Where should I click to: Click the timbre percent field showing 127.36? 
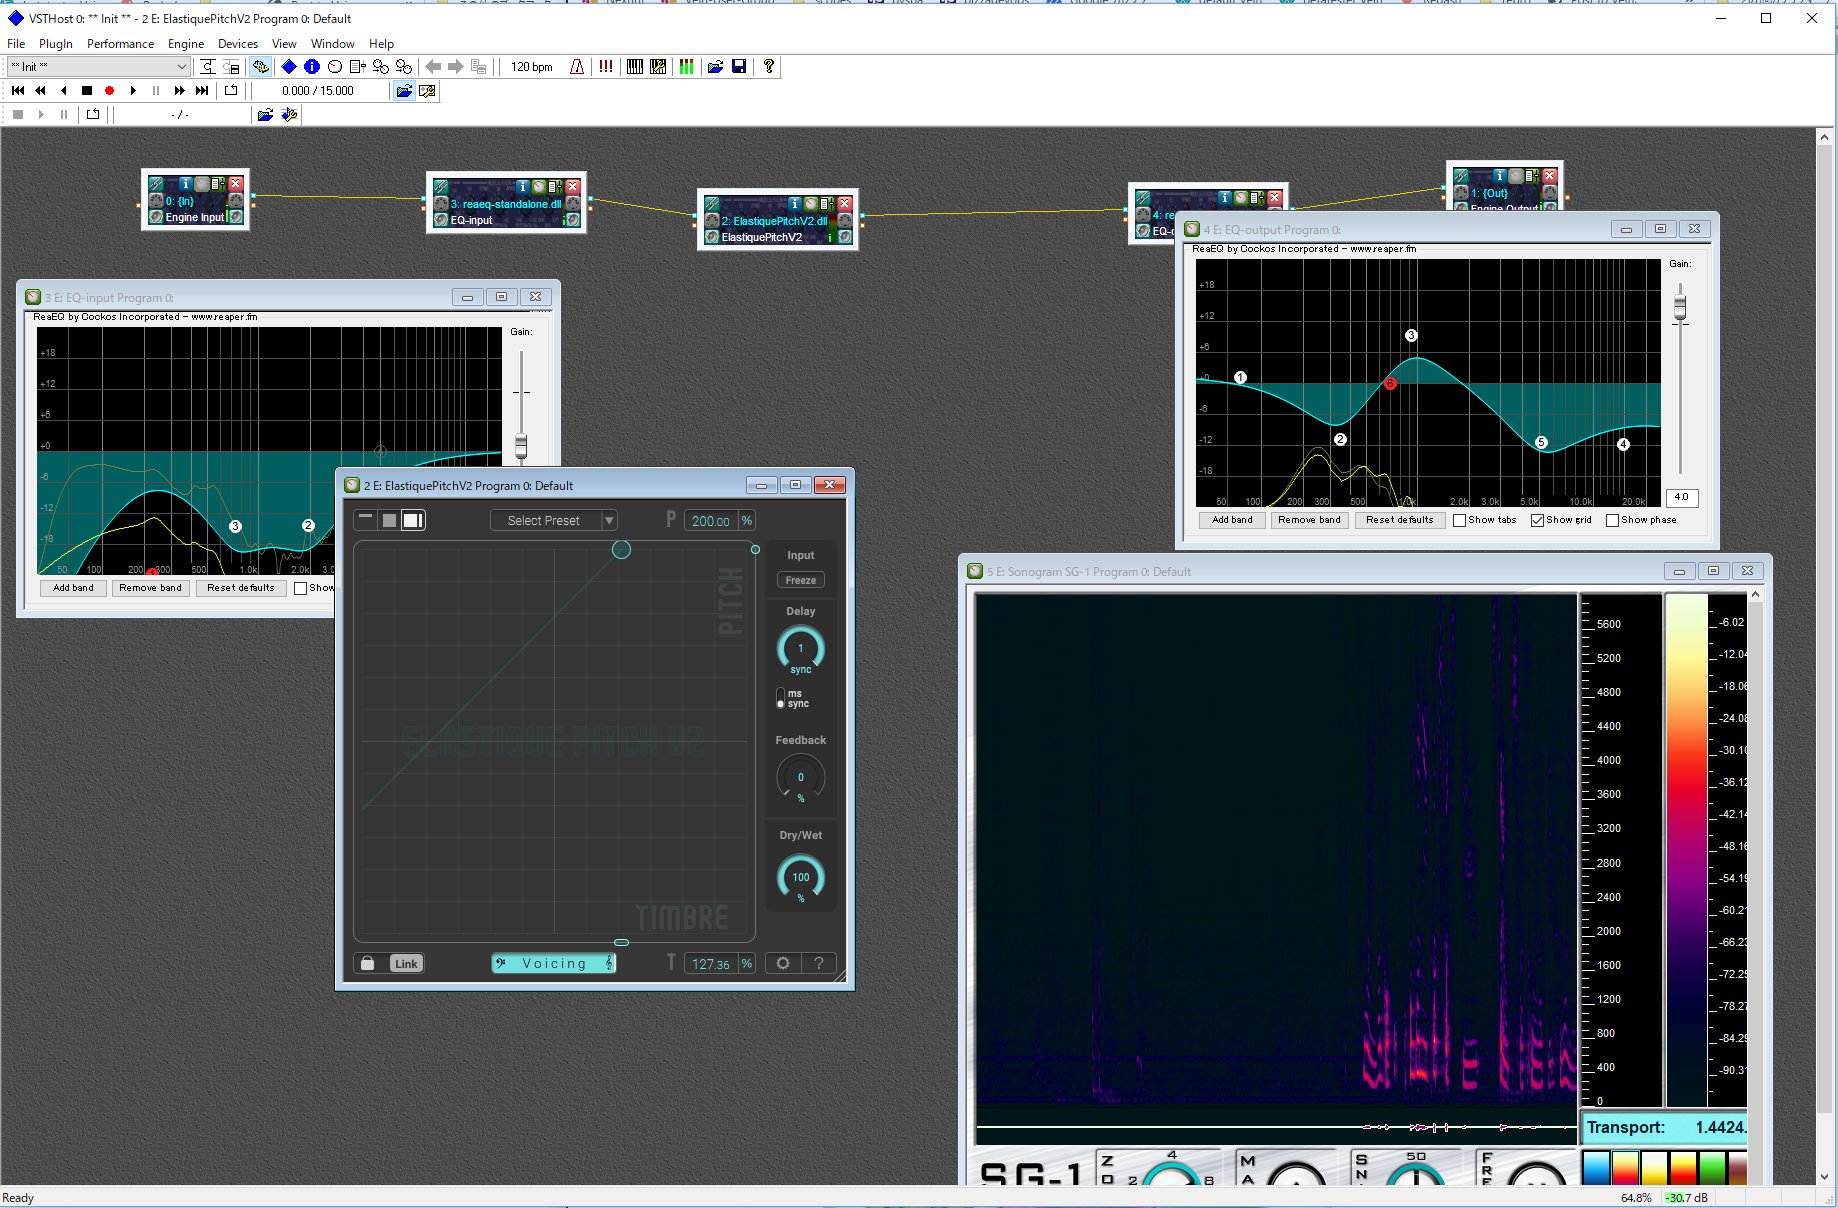point(712,963)
